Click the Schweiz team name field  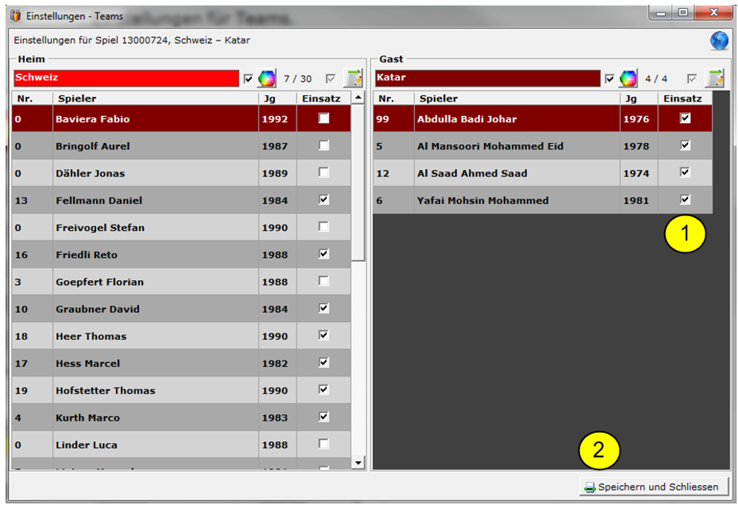125,78
